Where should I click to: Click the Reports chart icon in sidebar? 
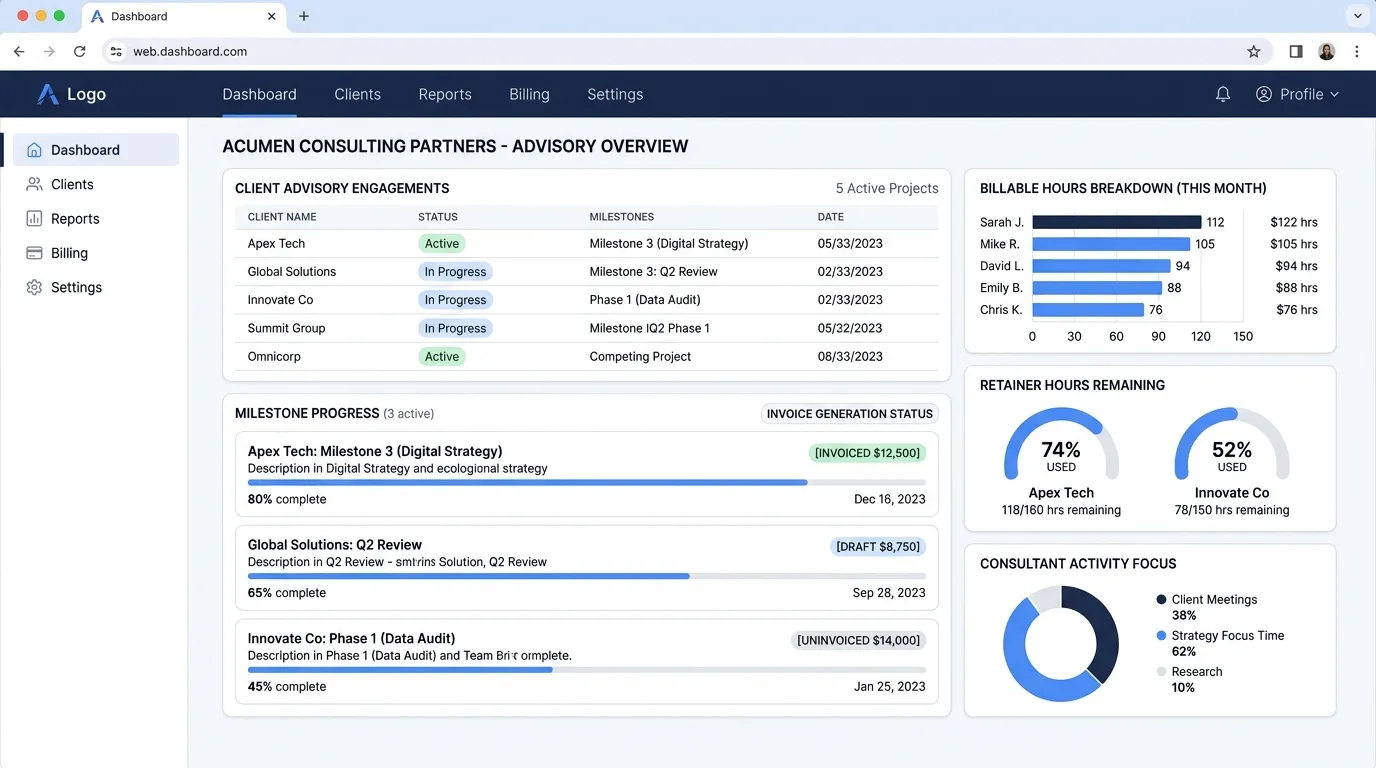coord(34,218)
